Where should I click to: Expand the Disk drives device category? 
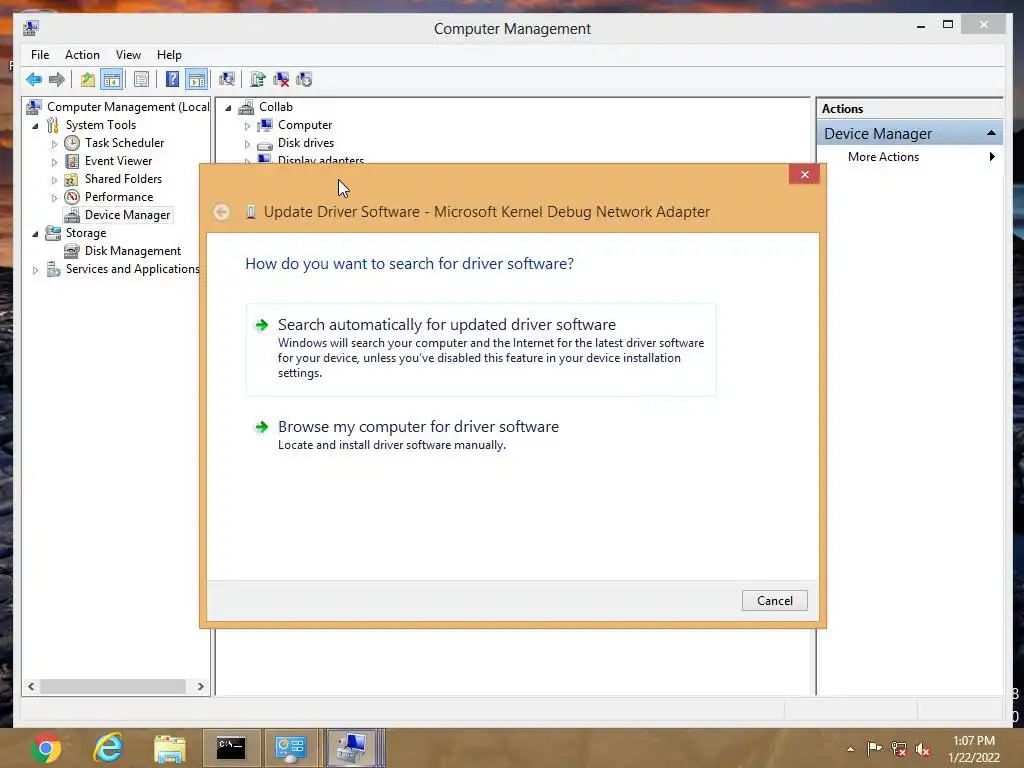pyautogui.click(x=247, y=144)
